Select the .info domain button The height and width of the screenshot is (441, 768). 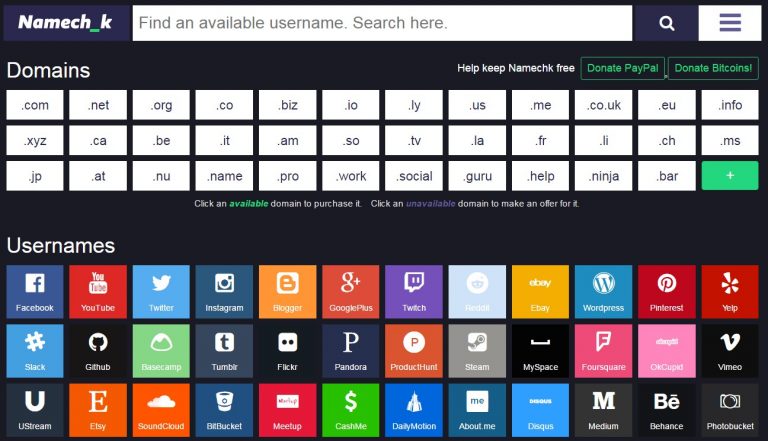point(730,105)
